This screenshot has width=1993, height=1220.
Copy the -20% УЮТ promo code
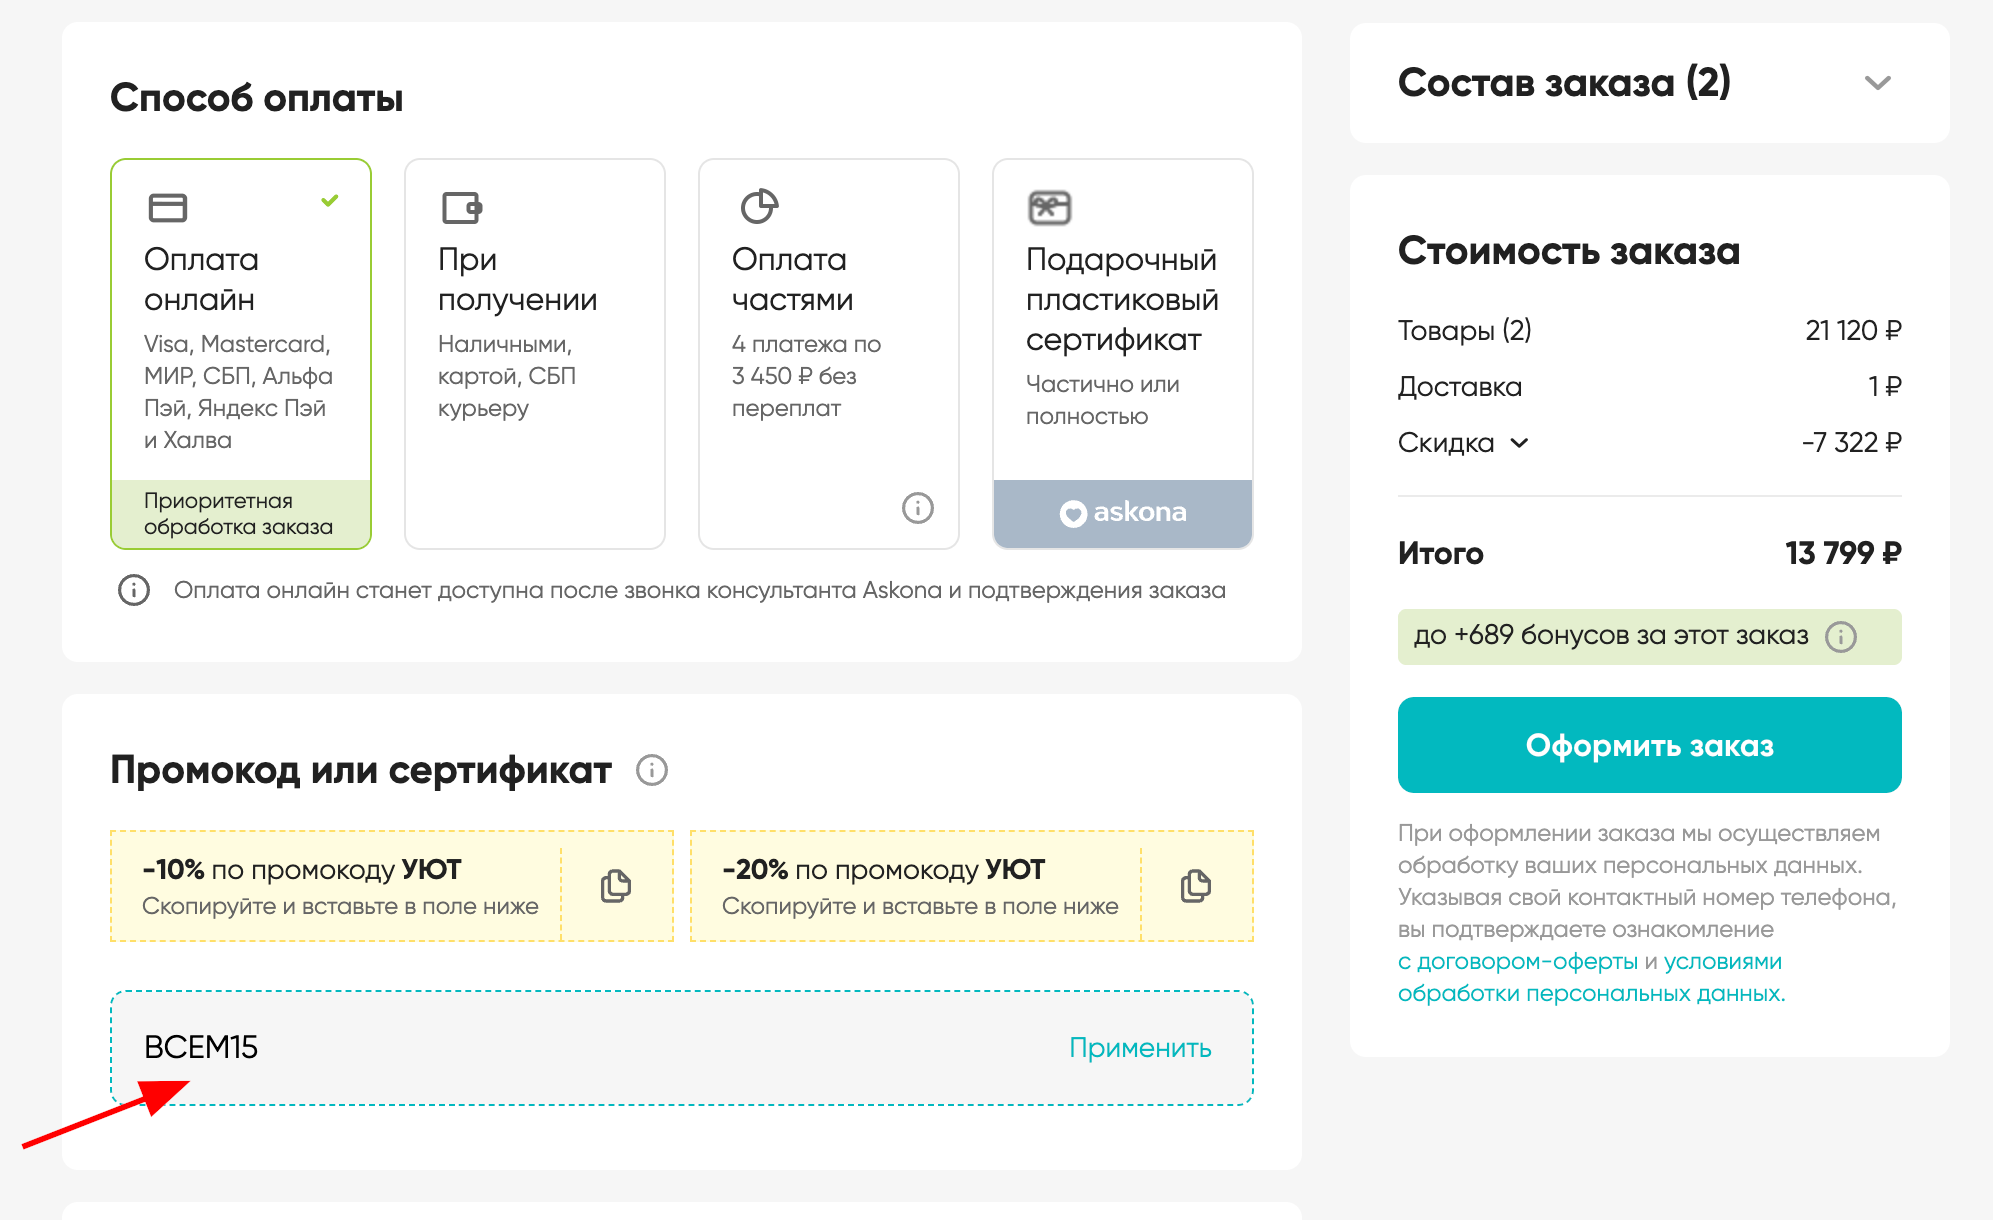pyautogui.click(x=1196, y=886)
